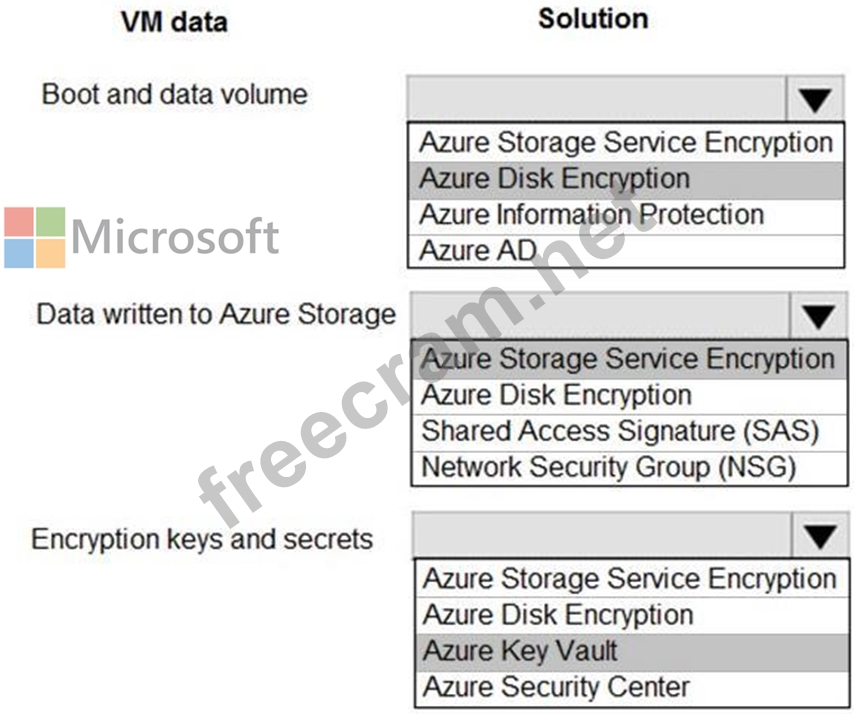
Task: Pick Network Security Group (NSG) option
Action: pos(629,468)
